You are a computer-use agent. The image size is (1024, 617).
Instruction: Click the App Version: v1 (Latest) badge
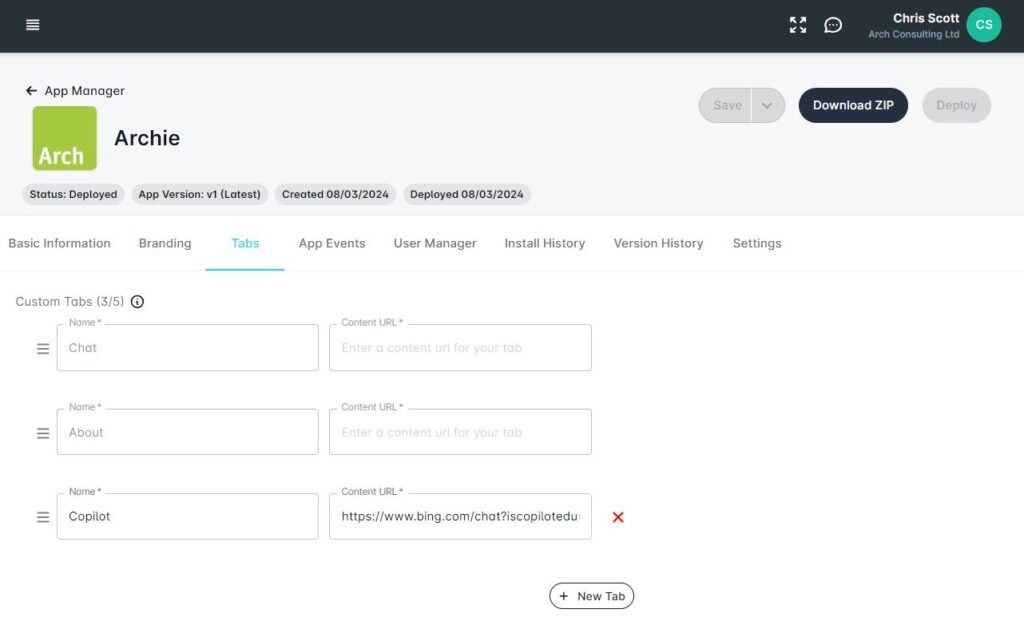199,195
